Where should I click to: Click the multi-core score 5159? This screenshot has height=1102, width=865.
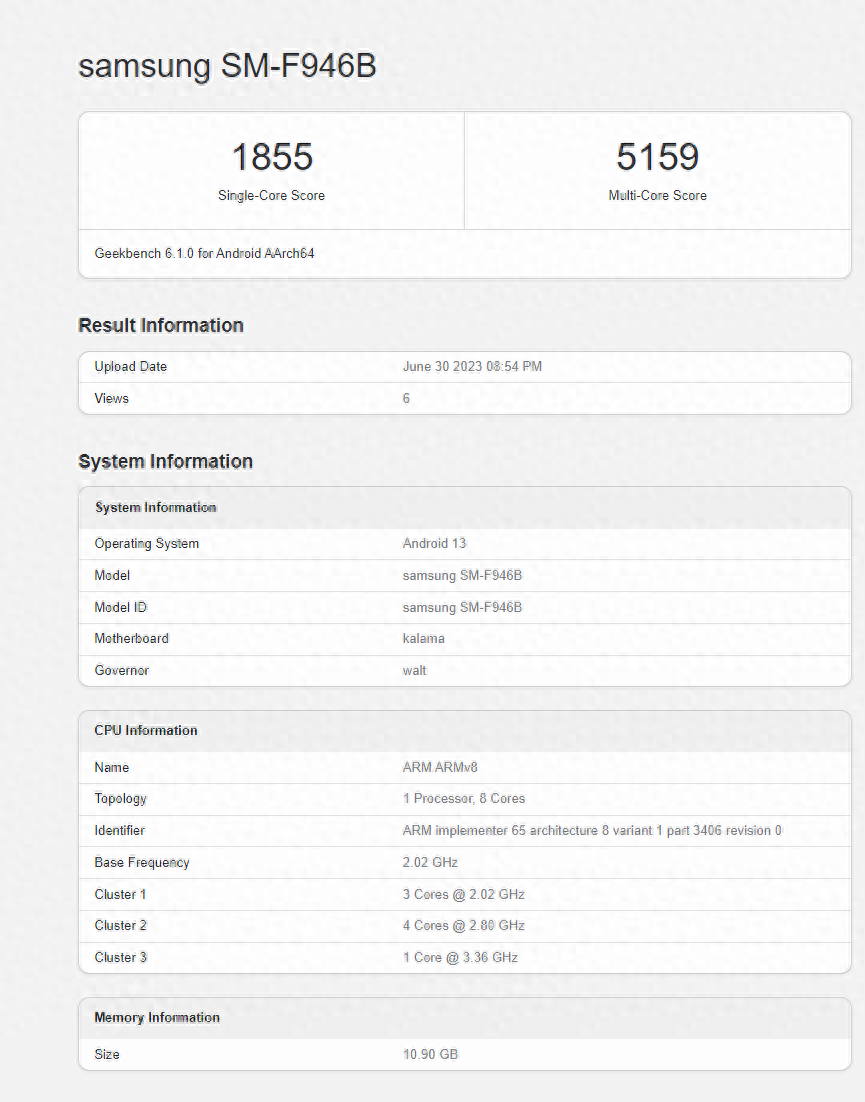[x=657, y=157]
